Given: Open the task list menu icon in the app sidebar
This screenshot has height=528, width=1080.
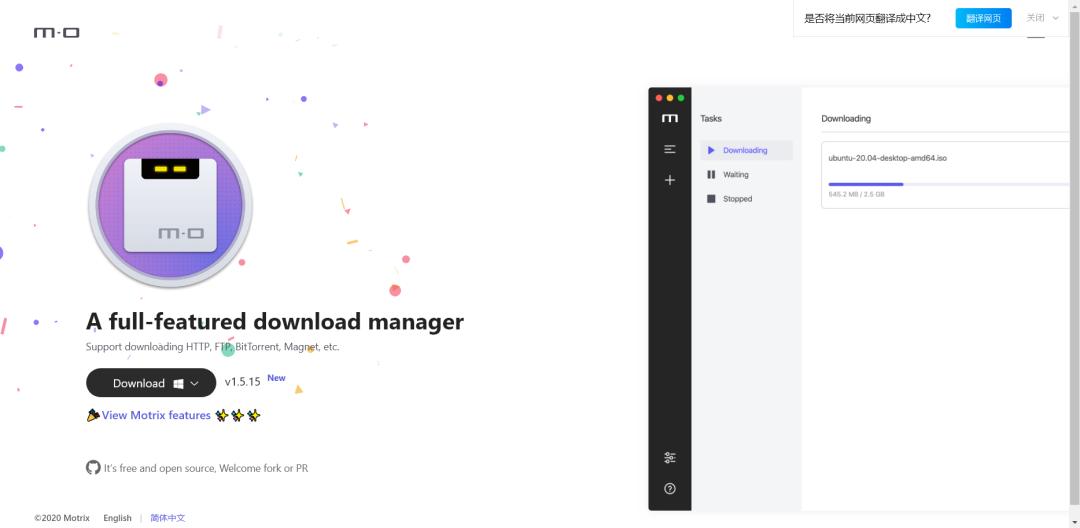Looking at the screenshot, I should (x=669, y=149).
